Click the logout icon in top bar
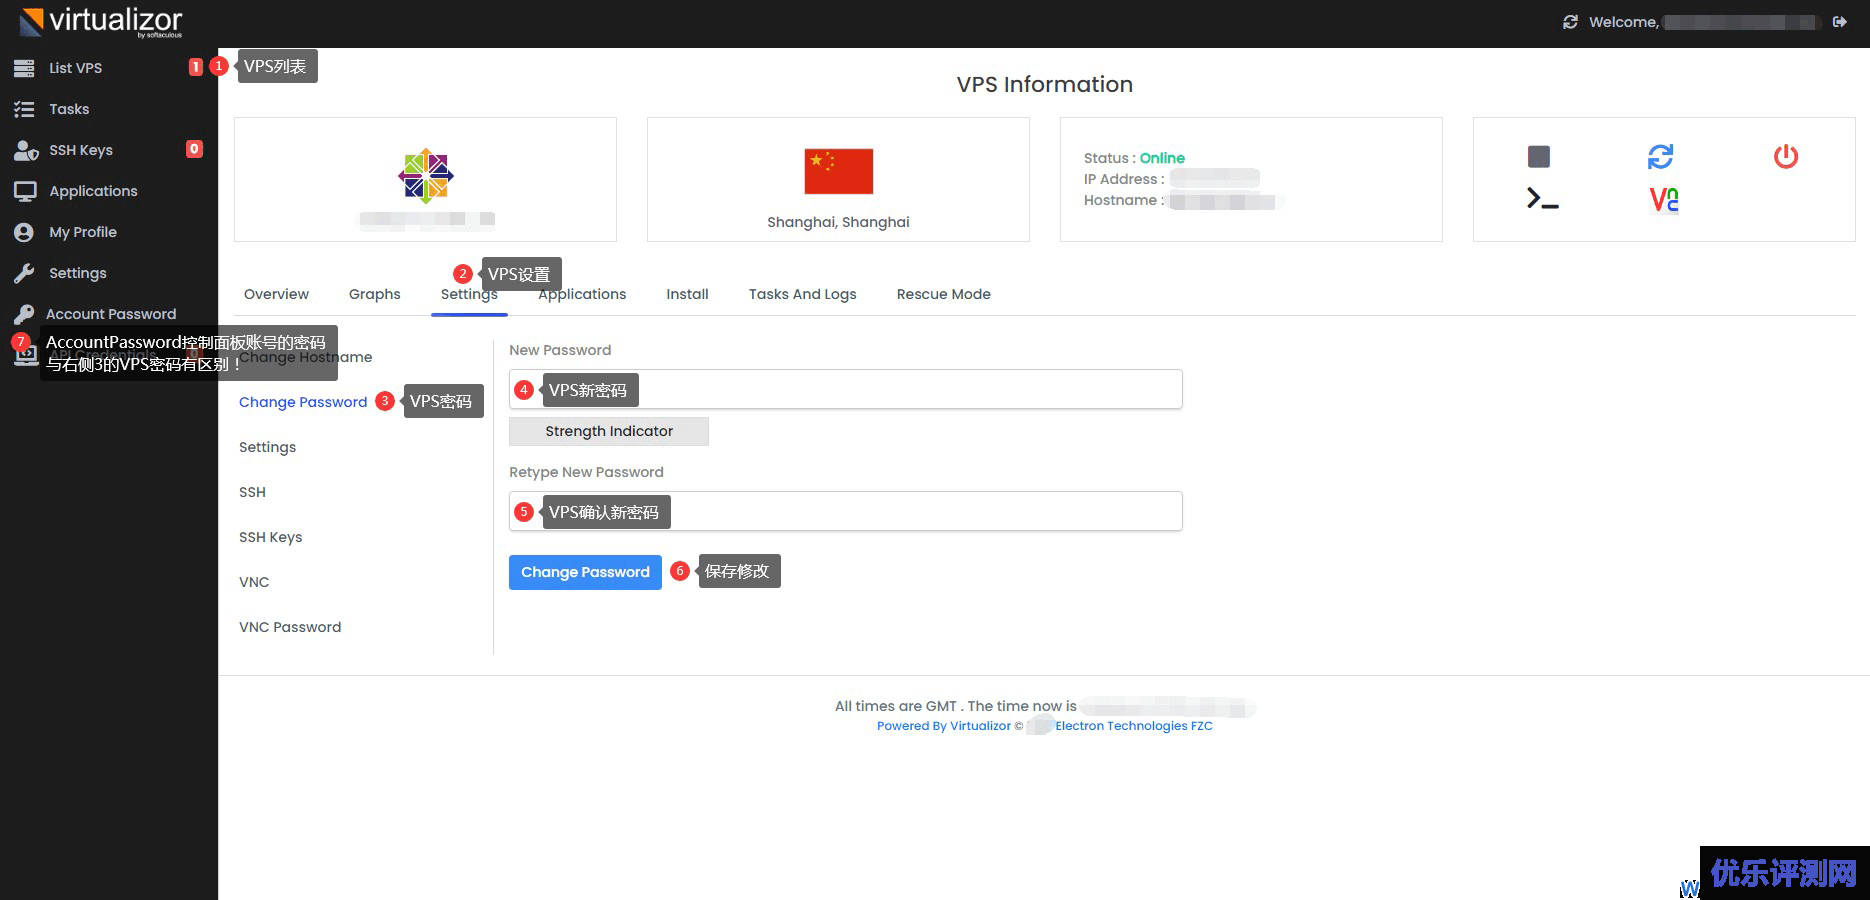Screen dimensions: 1870x900 (1839, 22)
